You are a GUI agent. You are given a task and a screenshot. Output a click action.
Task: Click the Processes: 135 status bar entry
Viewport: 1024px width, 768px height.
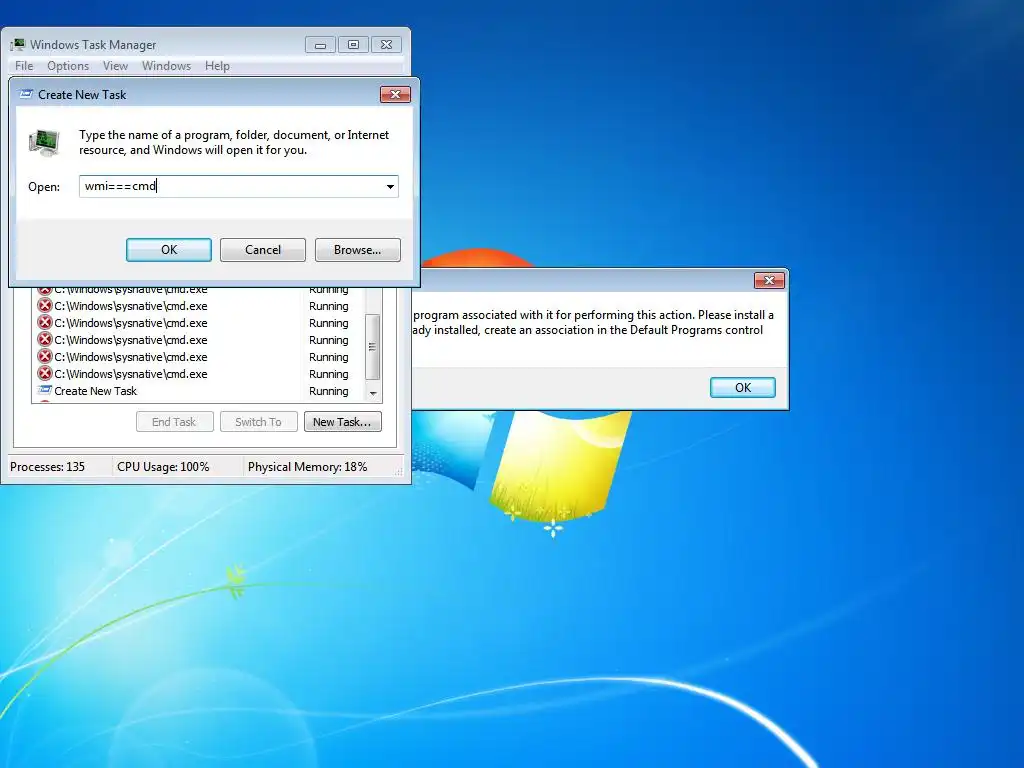tap(48, 467)
